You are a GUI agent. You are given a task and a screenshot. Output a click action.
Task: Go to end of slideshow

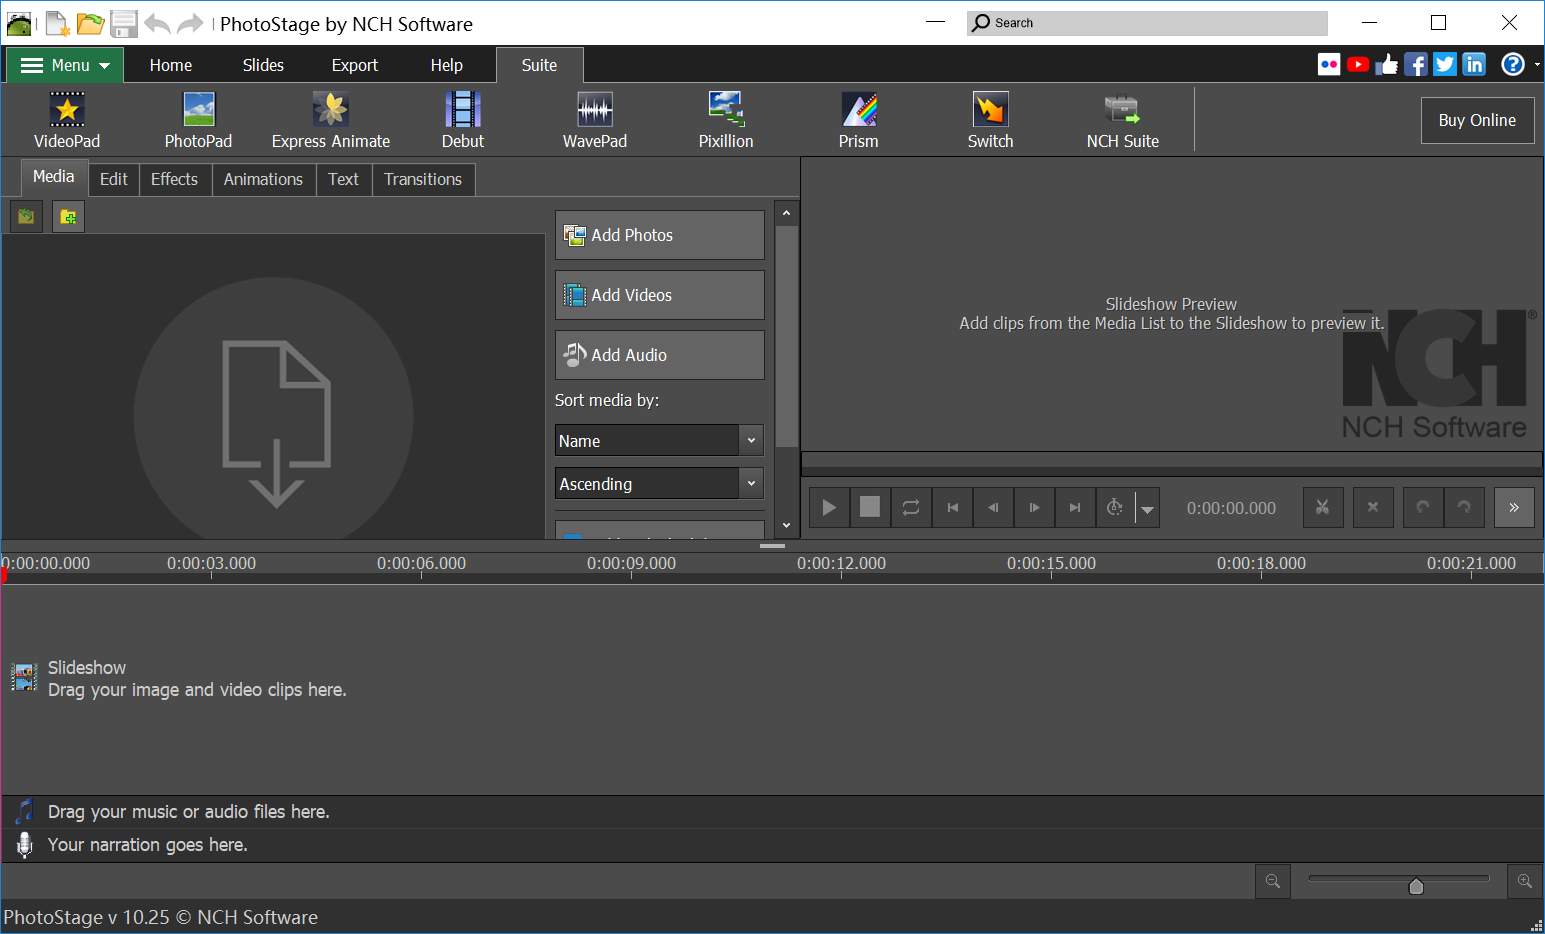click(x=1075, y=507)
